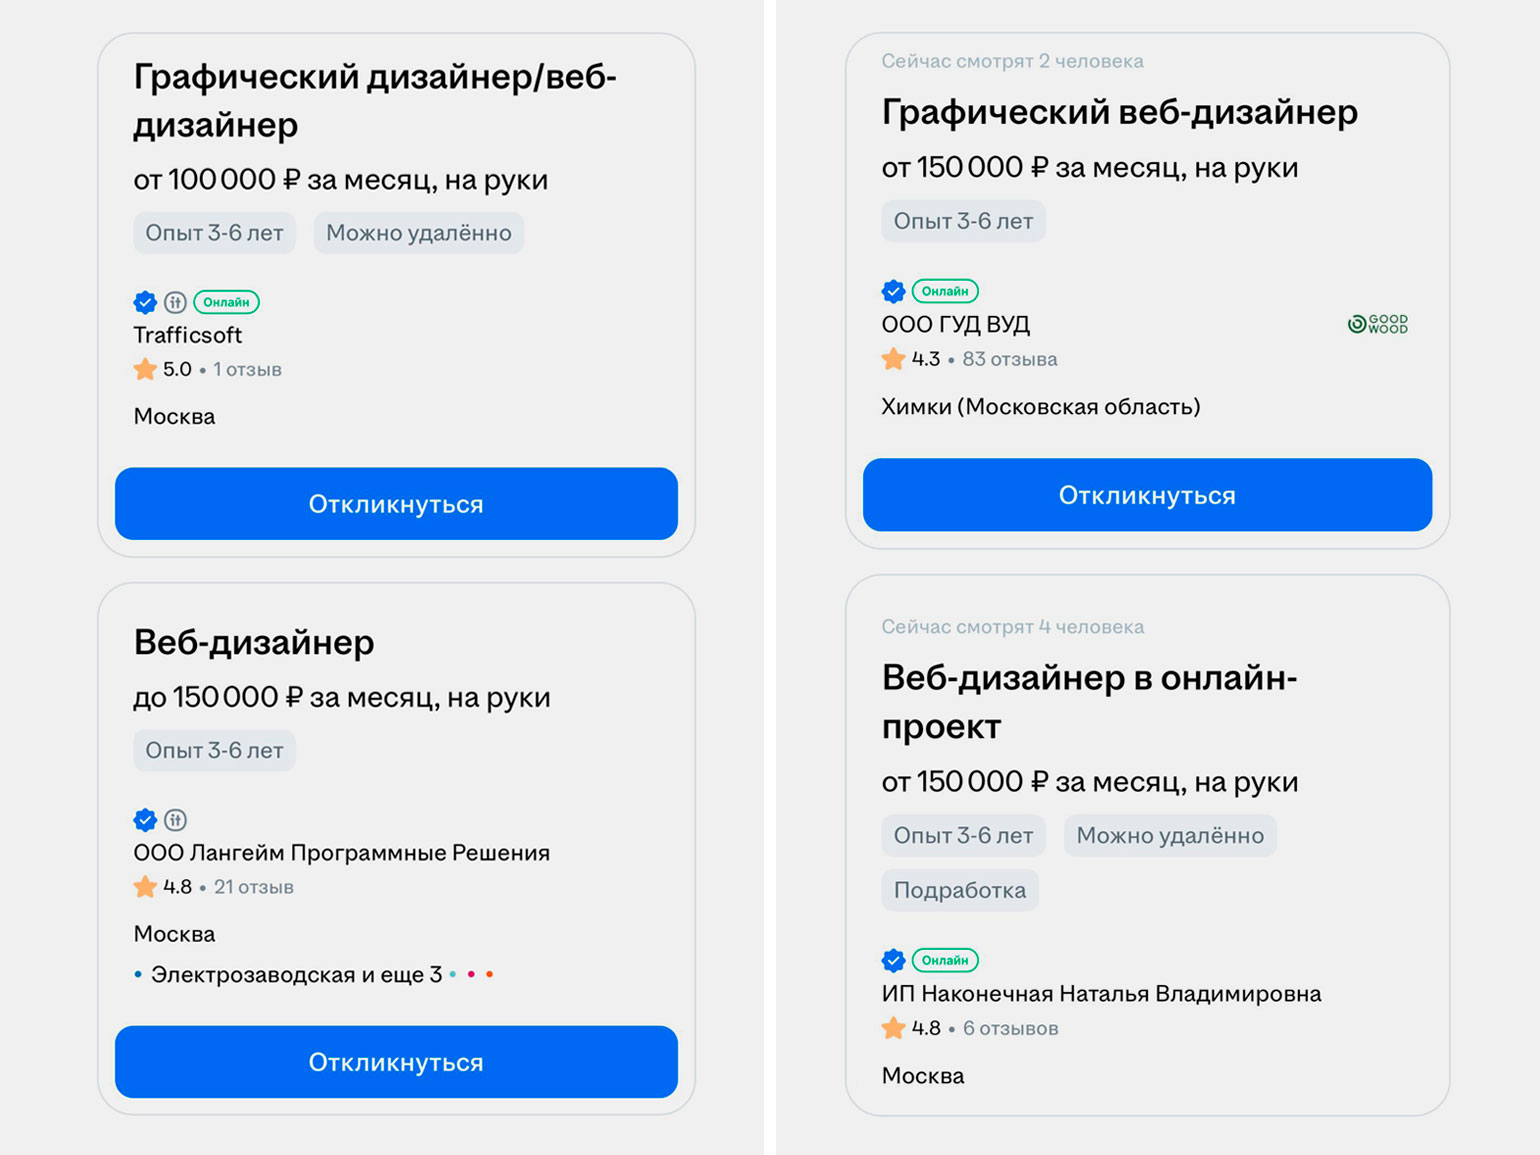Click the 4.3 star icon for ООО ГУД ВУД
This screenshot has height=1155, width=1540.
pos(893,359)
